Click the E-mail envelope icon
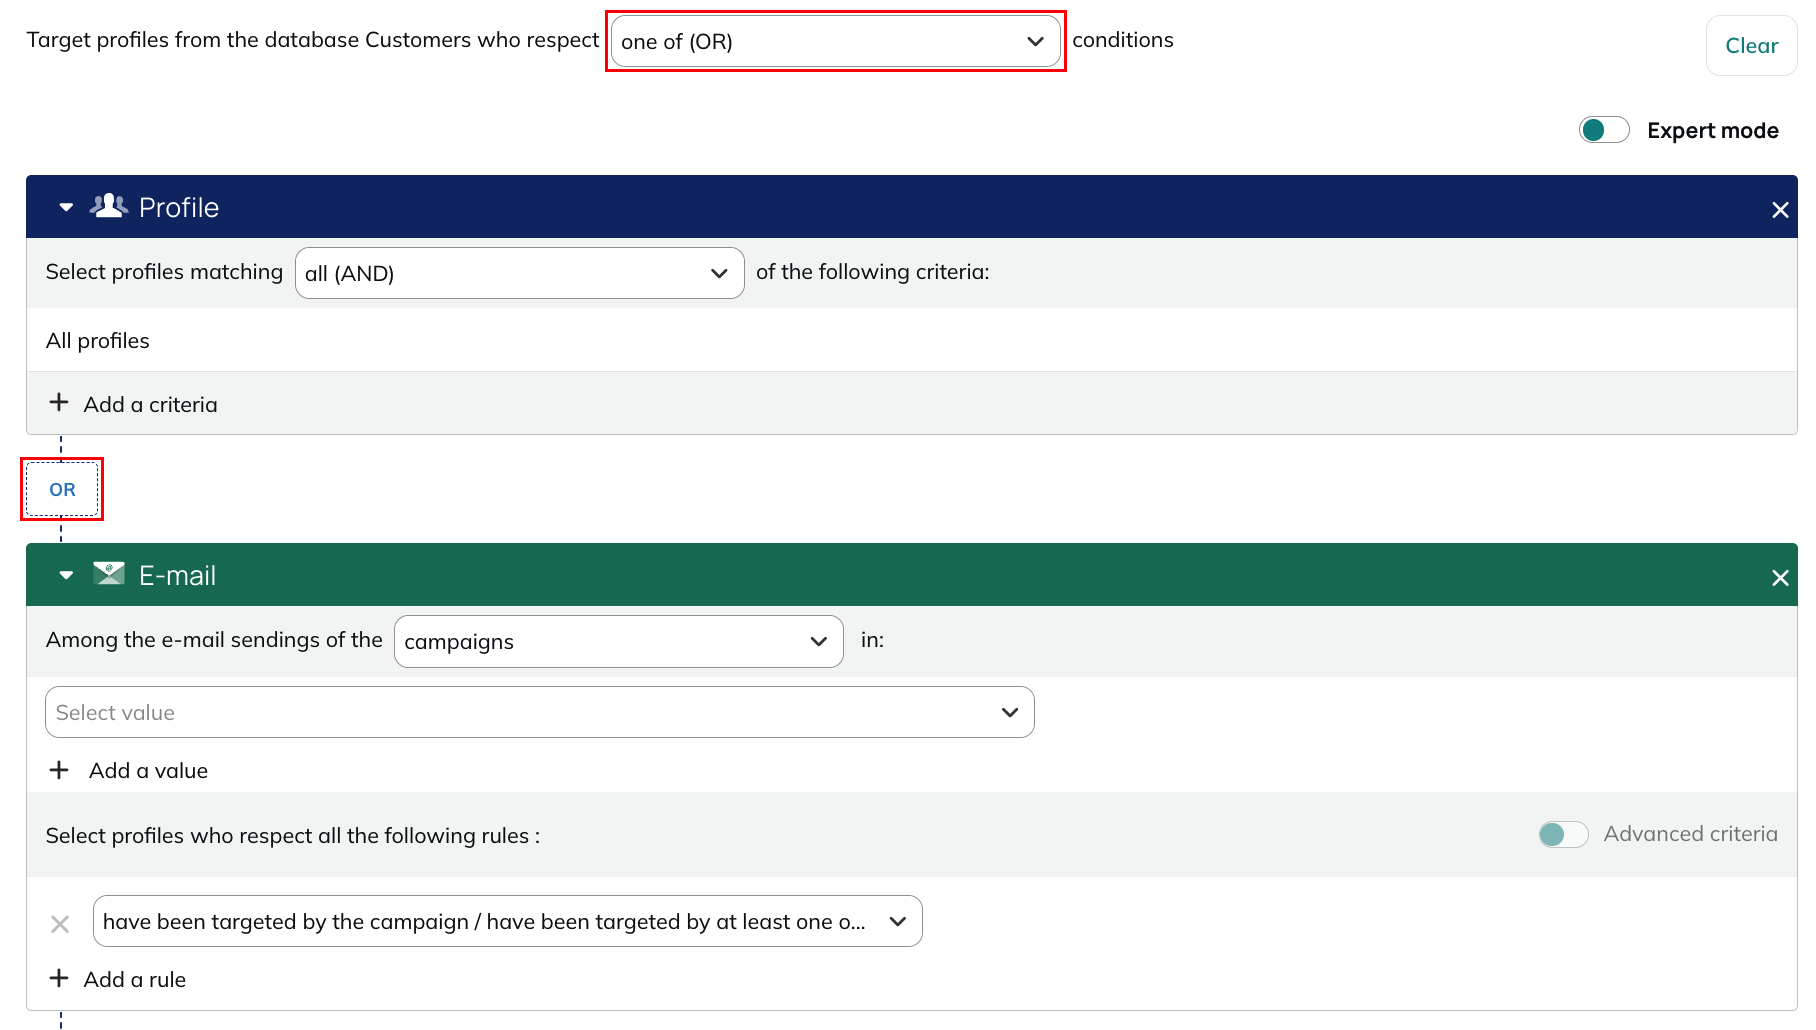 [x=109, y=573]
